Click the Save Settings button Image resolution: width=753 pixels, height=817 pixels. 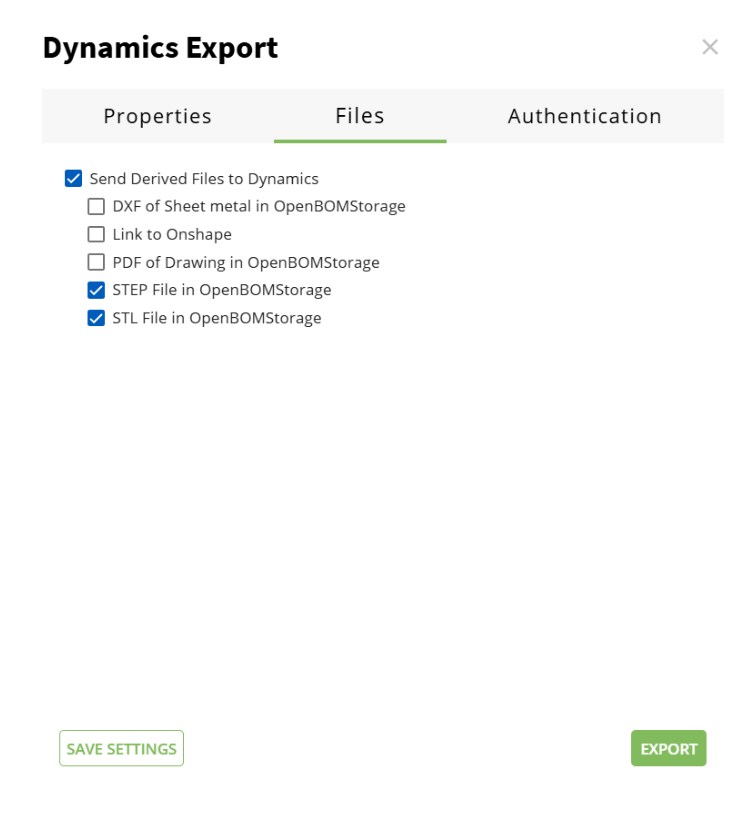[x=121, y=748]
